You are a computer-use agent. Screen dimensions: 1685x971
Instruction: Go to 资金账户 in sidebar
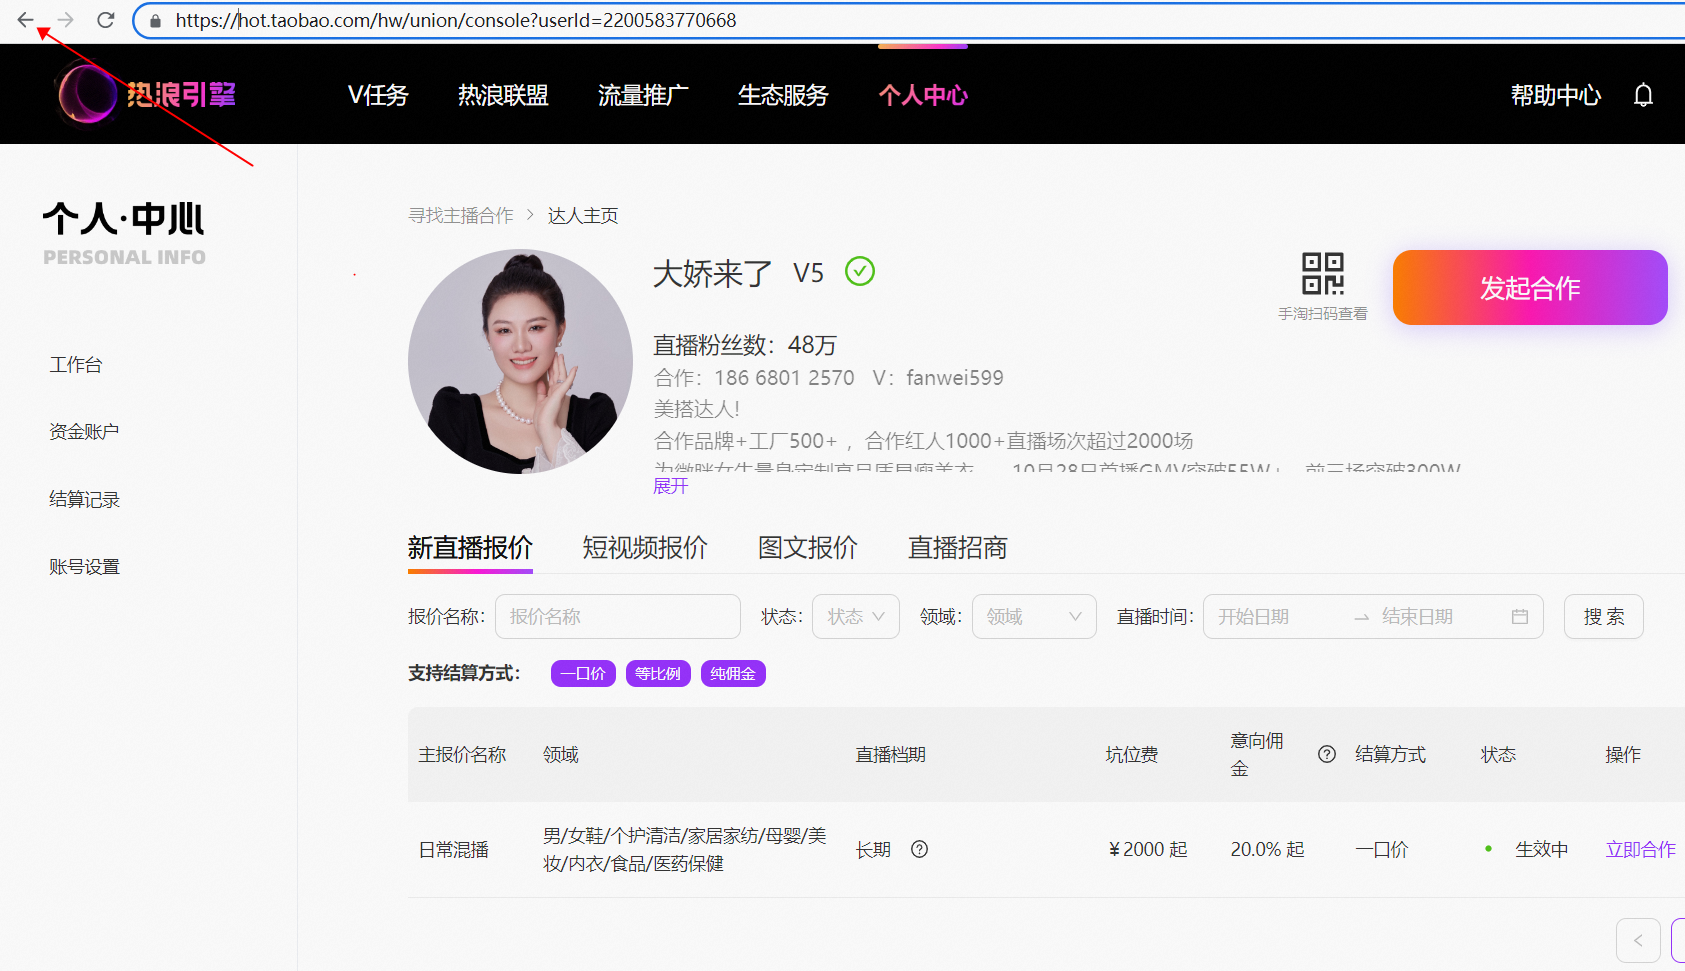pyautogui.click(x=84, y=432)
